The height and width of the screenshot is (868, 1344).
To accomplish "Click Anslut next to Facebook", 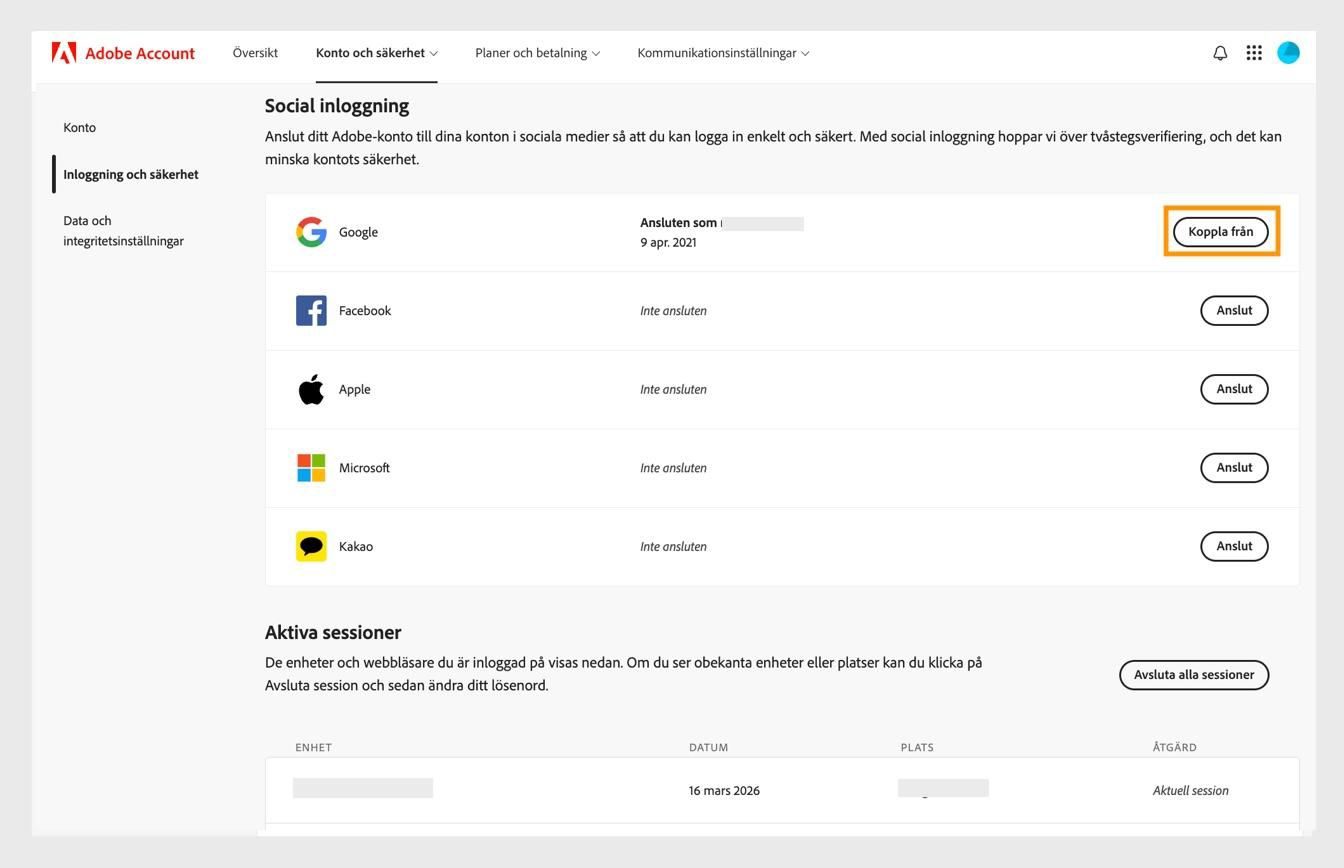I will point(1234,310).
